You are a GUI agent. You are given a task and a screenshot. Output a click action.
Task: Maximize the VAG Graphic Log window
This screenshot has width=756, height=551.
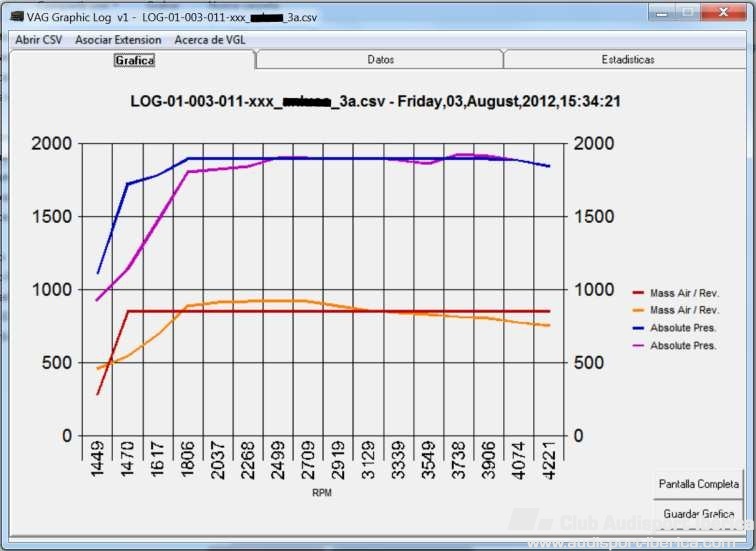pos(688,12)
